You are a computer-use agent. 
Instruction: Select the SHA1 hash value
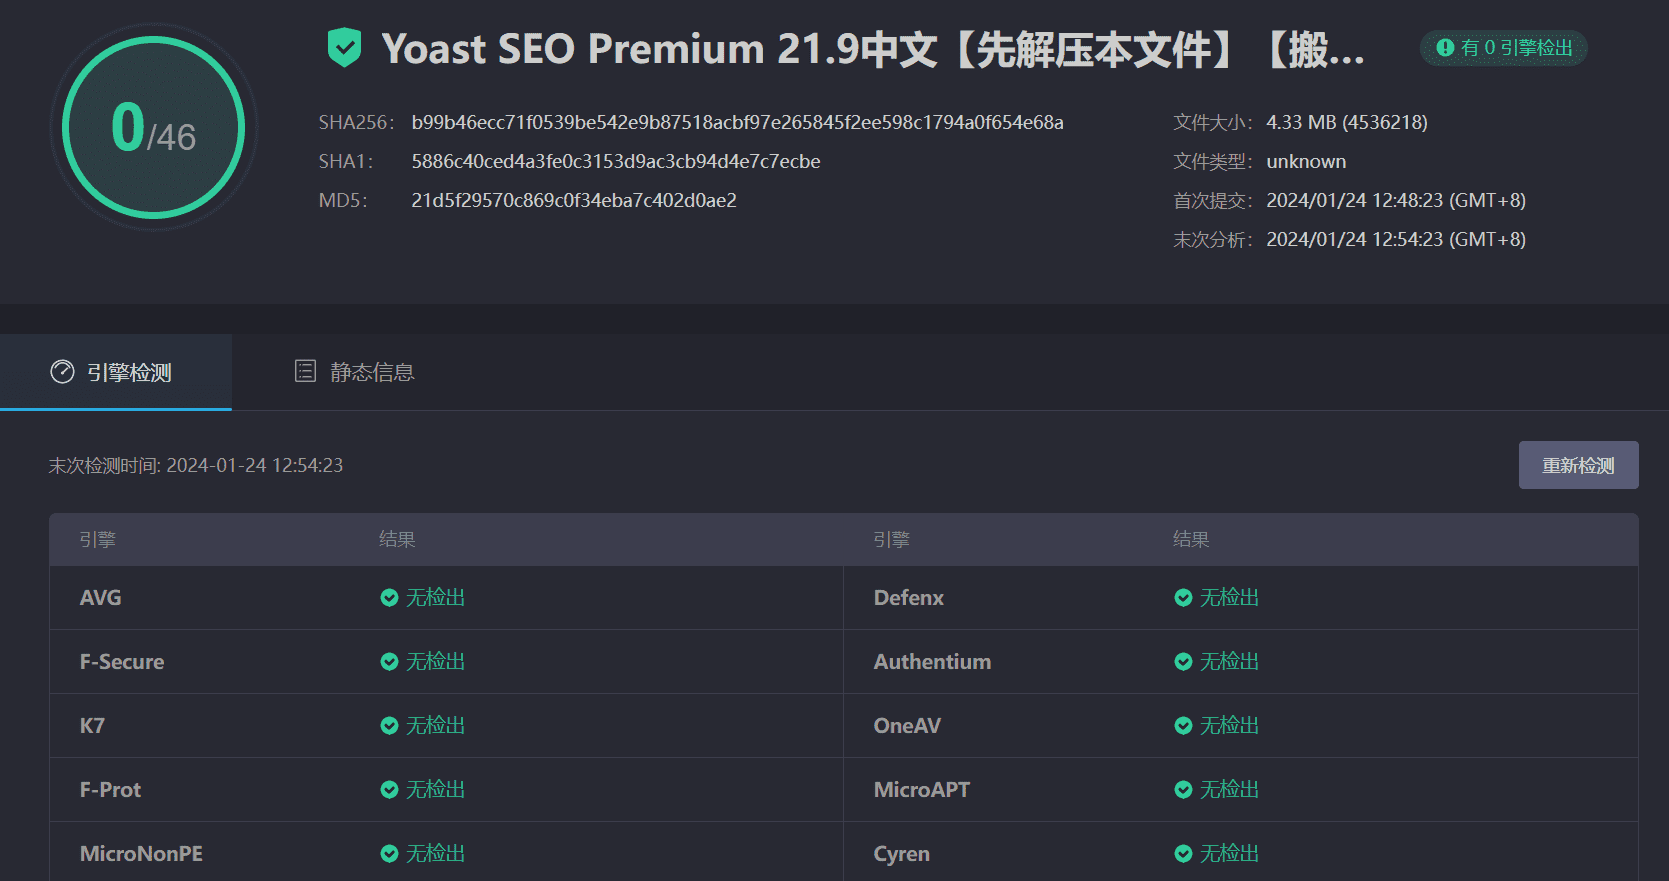[616, 161]
